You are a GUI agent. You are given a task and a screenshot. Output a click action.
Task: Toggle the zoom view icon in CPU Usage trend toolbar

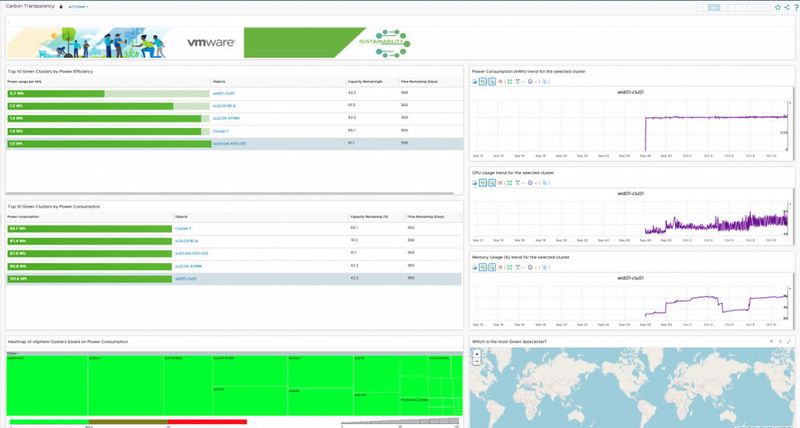point(492,183)
